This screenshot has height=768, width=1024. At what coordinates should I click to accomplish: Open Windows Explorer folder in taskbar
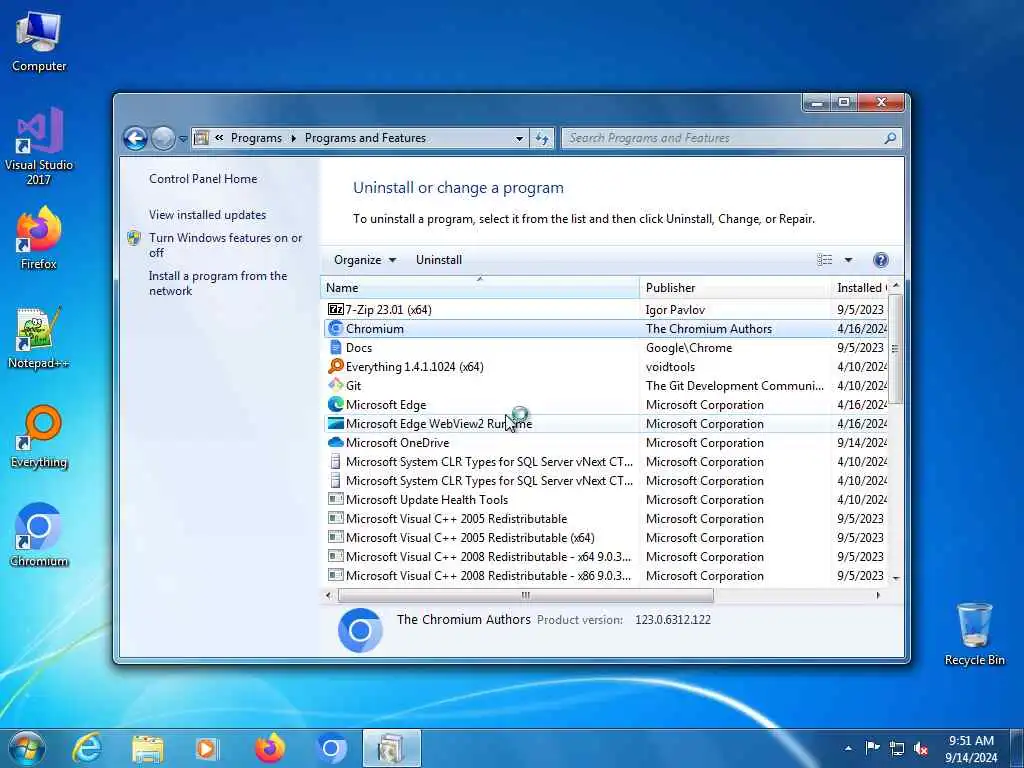[x=148, y=748]
